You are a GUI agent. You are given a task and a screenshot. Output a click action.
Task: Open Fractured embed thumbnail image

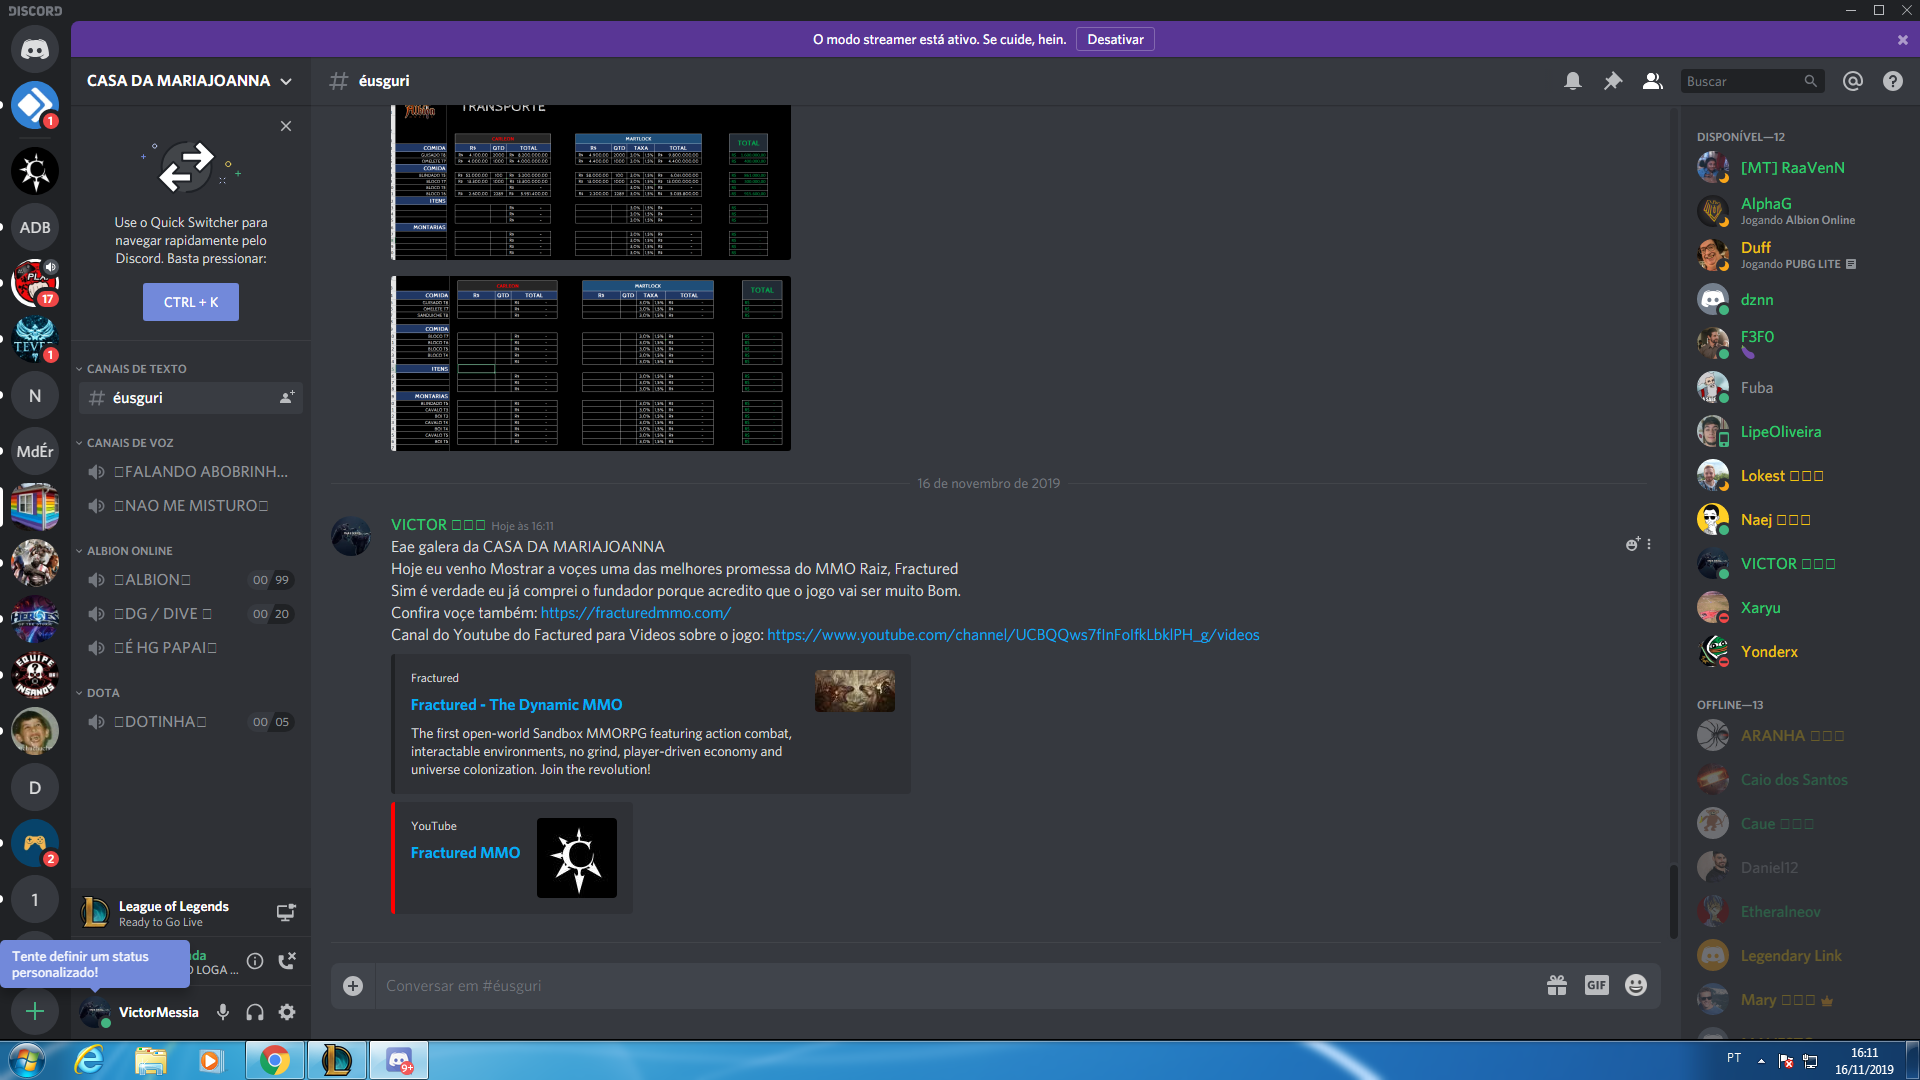[855, 691]
